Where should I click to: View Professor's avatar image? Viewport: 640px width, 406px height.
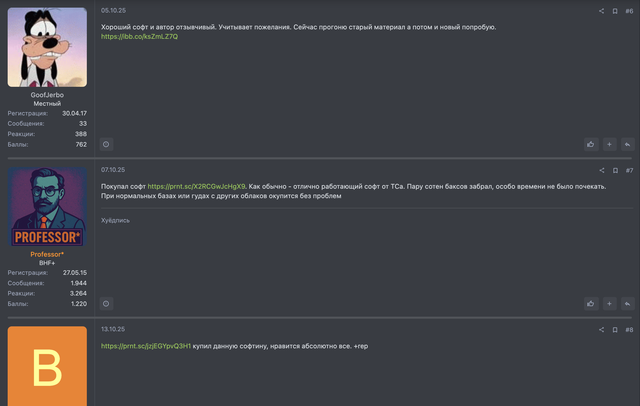point(47,207)
